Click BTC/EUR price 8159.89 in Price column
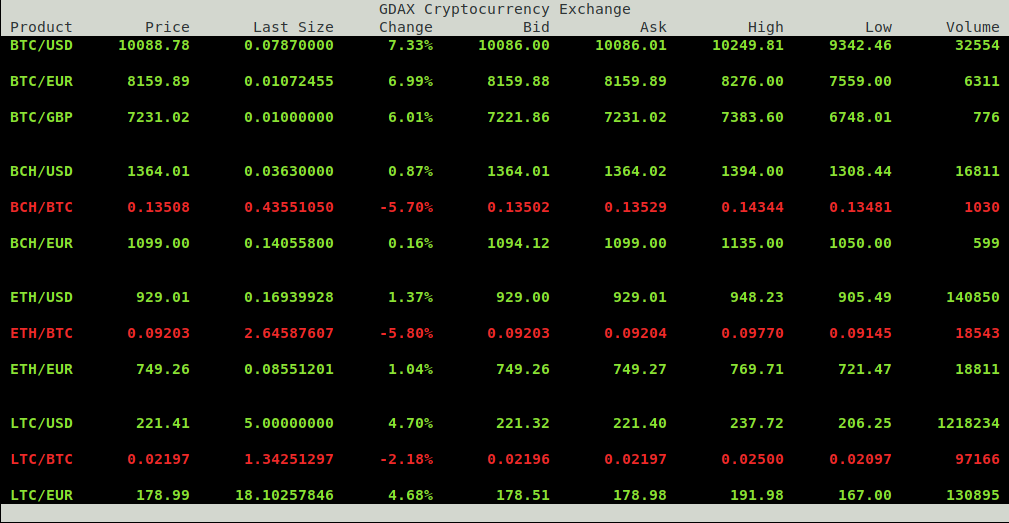Viewport: 1009px width, 523px height. [158, 81]
